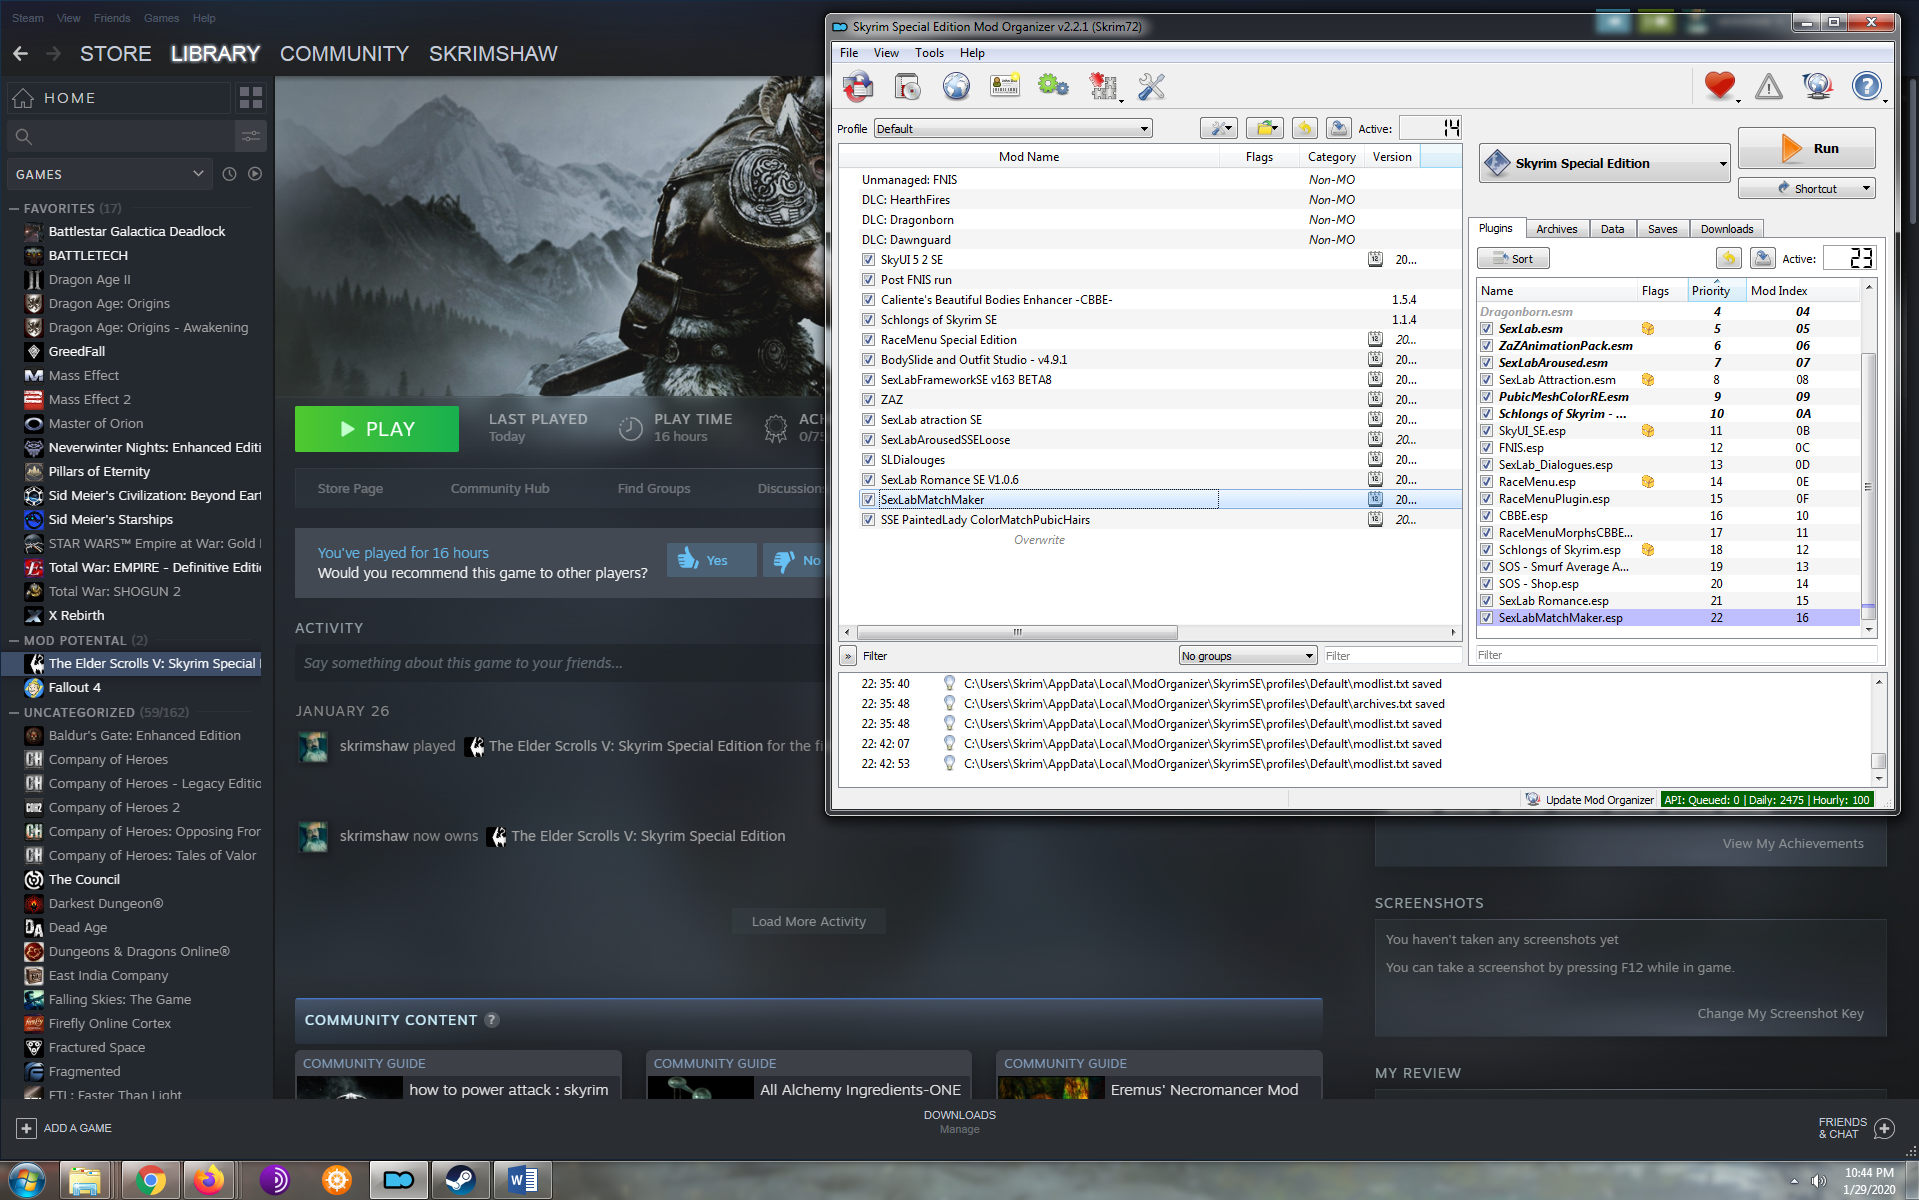The image size is (1919, 1200).
Task: Open the Profiles ID card icon
Action: point(1005,87)
